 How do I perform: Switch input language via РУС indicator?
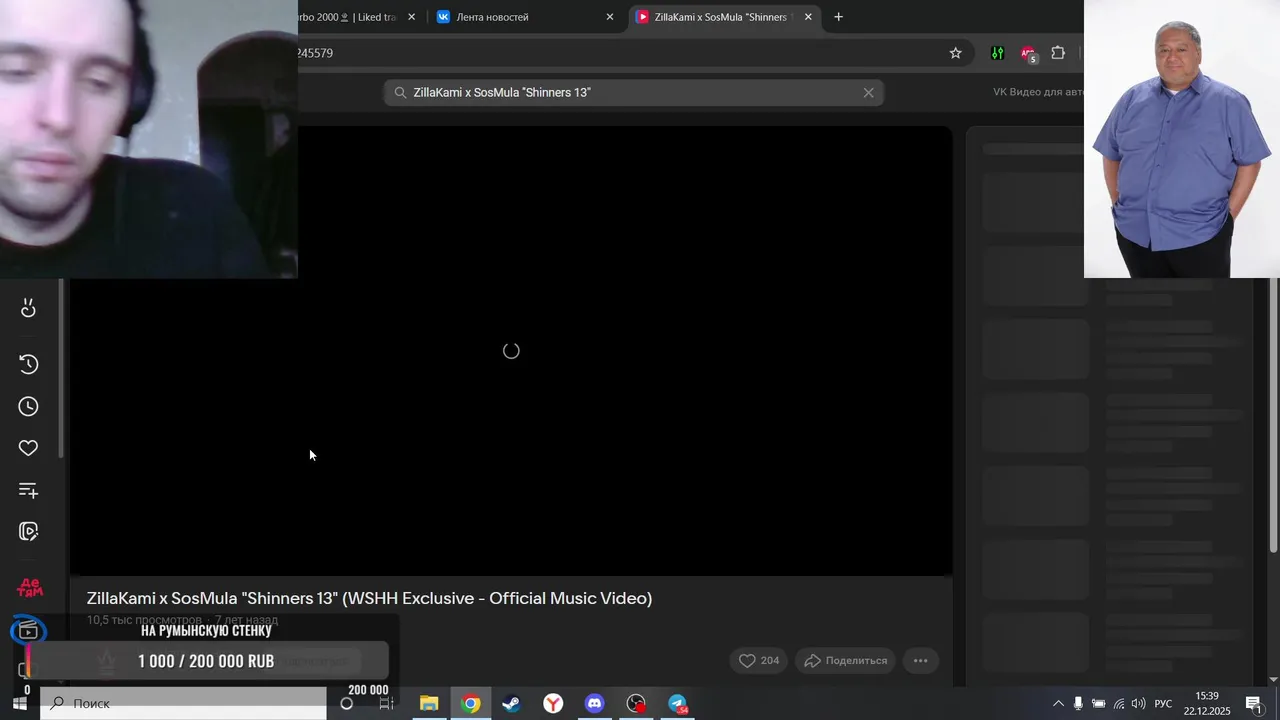pos(1163,703)
